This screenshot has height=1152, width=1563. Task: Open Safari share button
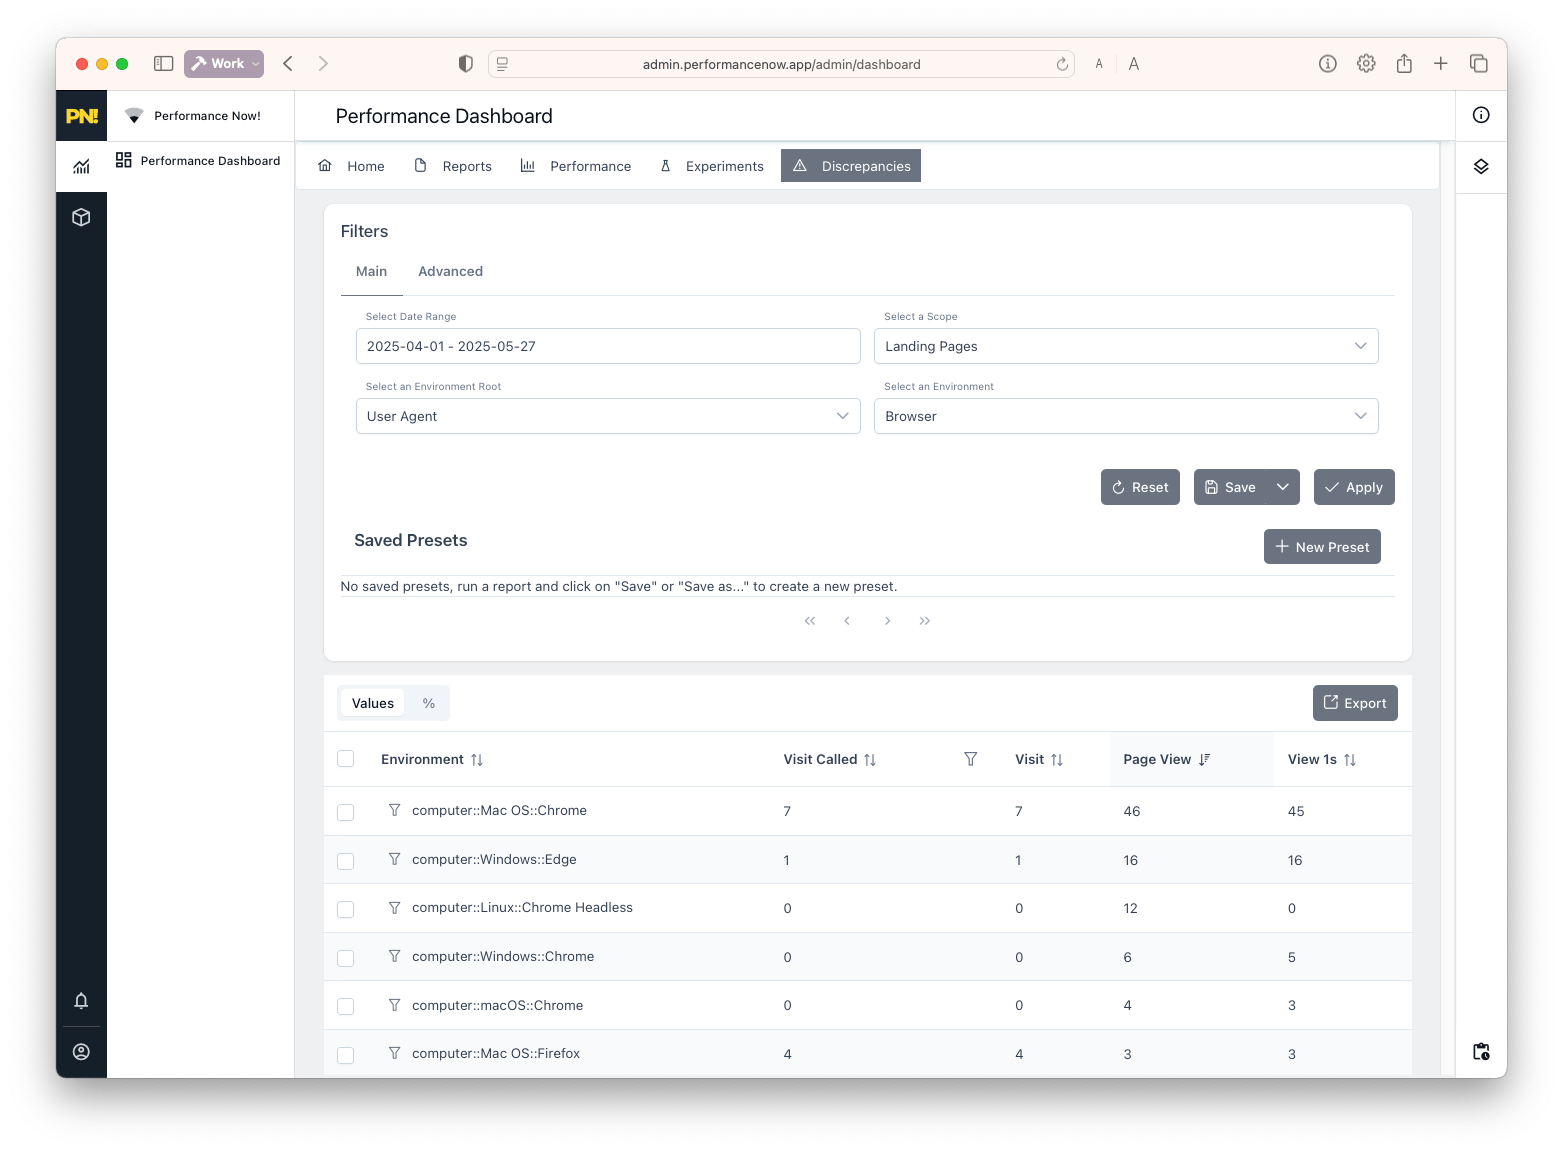tap(1404, 63)
